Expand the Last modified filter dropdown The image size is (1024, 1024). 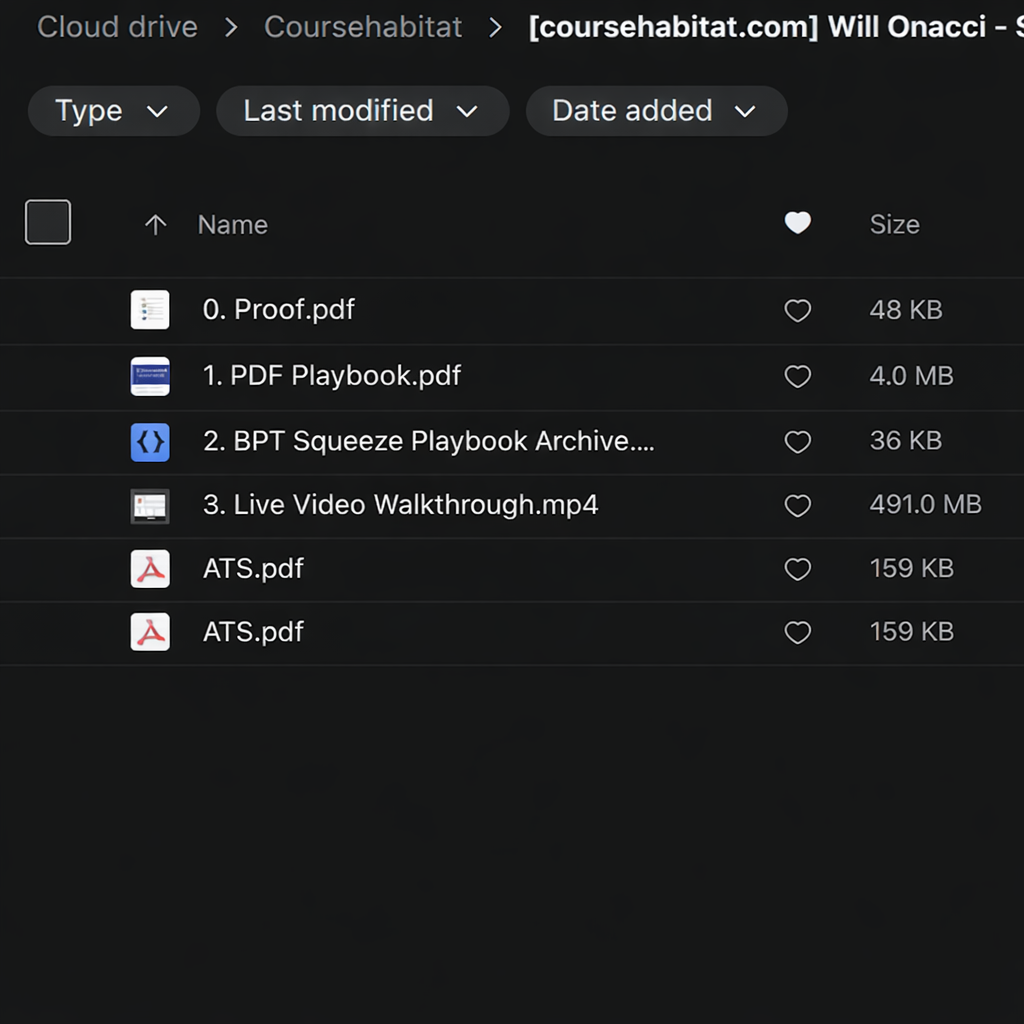[x=362, y=111]
